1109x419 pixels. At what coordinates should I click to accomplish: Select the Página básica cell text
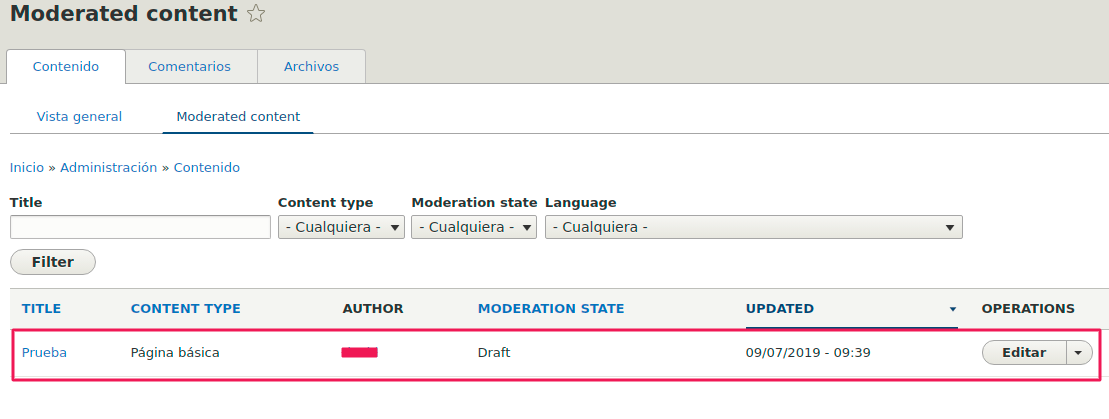tap(175, 352)
